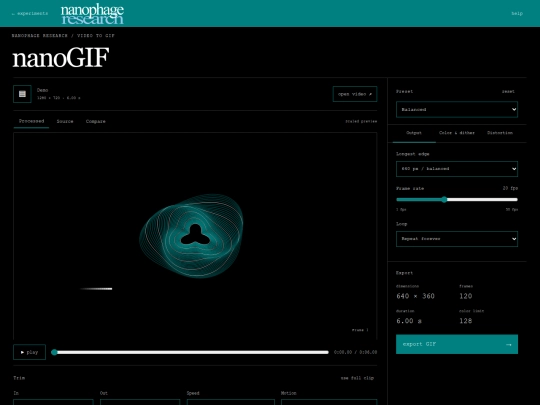Click the 6.00 s duration value
Image resolution: width=540 pixels, height=405 pixels.
[x=409, y=321]
